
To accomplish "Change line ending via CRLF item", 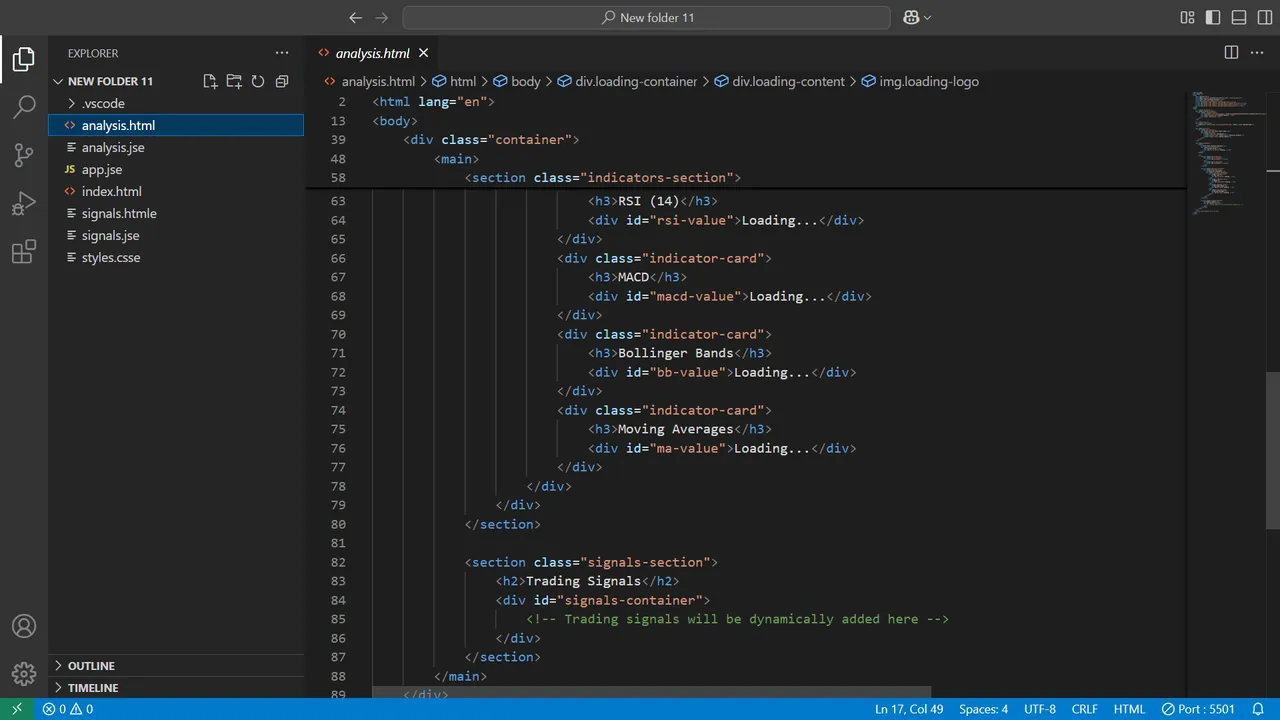I will point(1085,709).
